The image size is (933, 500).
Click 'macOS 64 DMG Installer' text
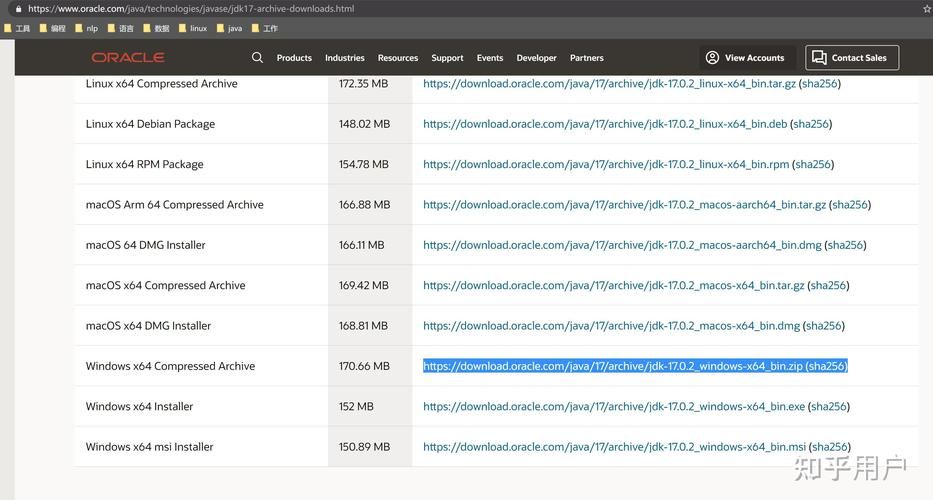click(x=145, y=245)
